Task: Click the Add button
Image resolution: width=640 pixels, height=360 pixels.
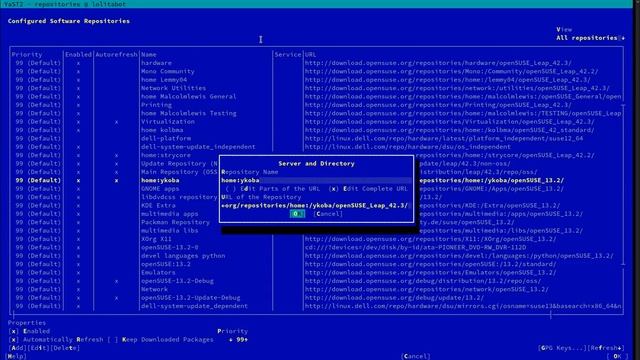Action: coord(18,348)
